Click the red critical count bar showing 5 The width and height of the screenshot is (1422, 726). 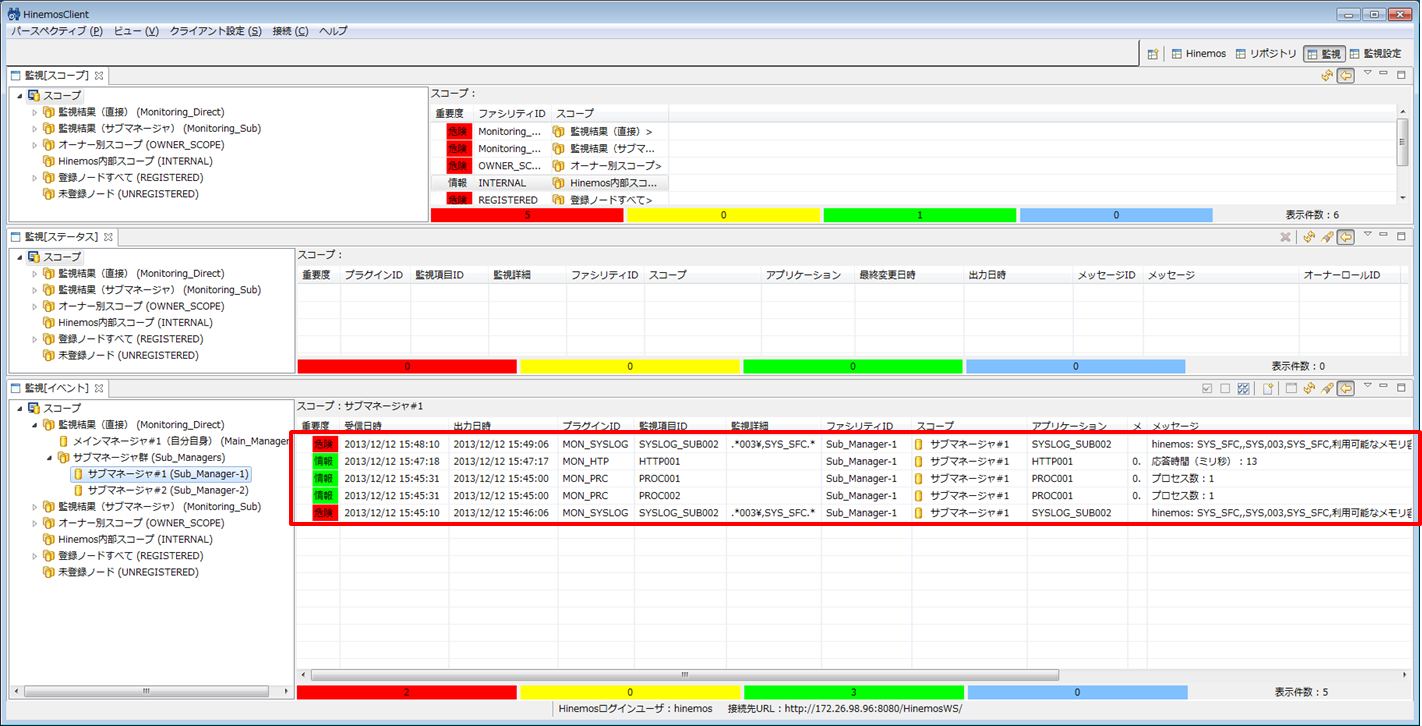click(527, 215)
